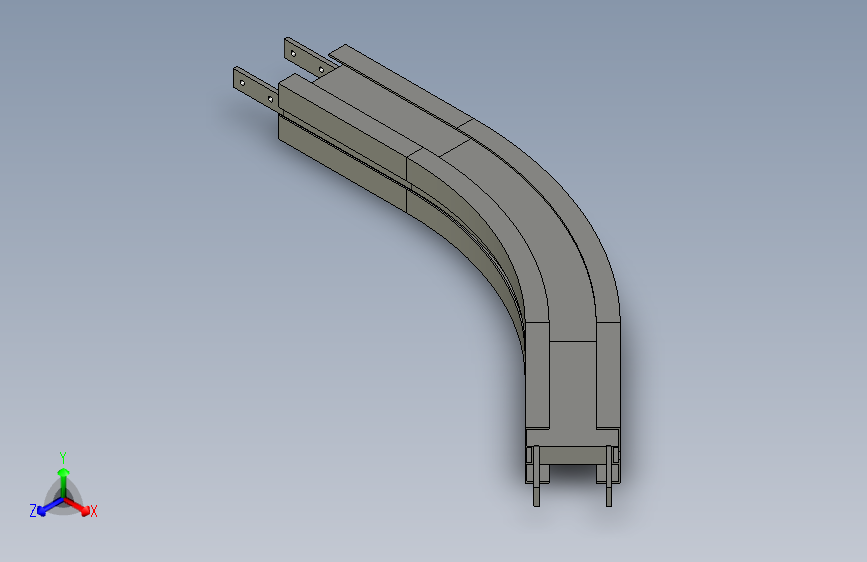
Task: Select the left protruding pin at the model's bottom end
Action: point(536,476)
